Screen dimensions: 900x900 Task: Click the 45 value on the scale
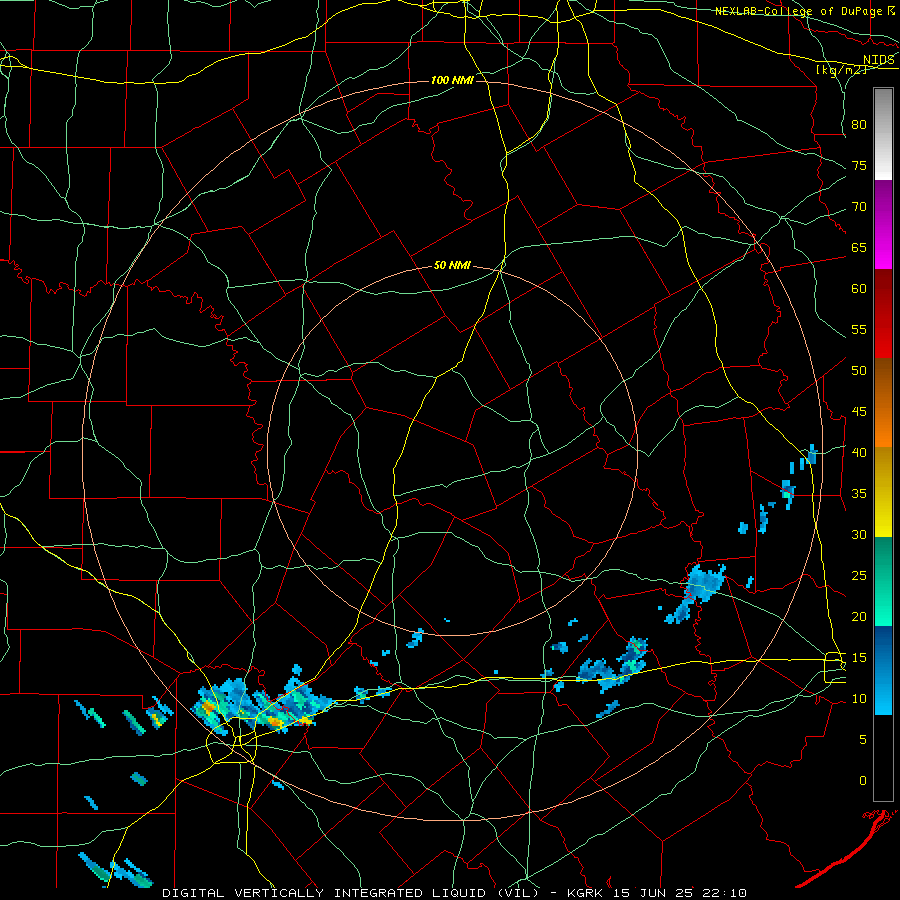tap(859, 412)
